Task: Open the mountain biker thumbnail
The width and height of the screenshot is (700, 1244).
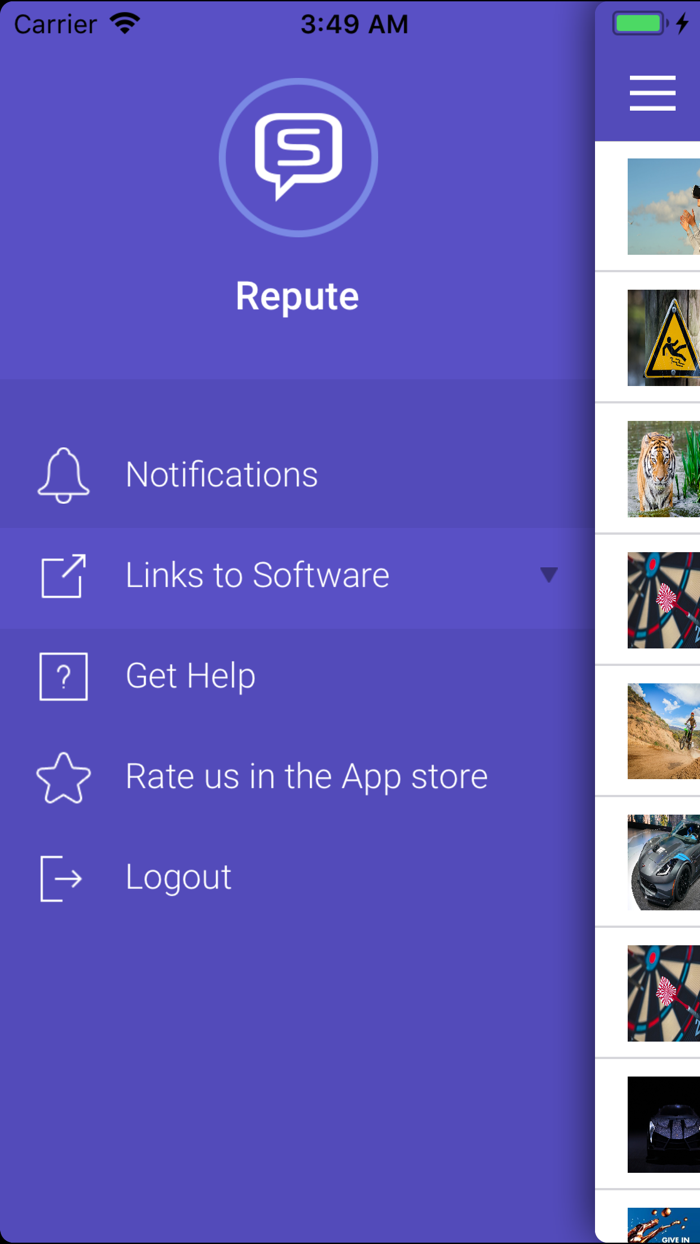Action: click(664, 731)
